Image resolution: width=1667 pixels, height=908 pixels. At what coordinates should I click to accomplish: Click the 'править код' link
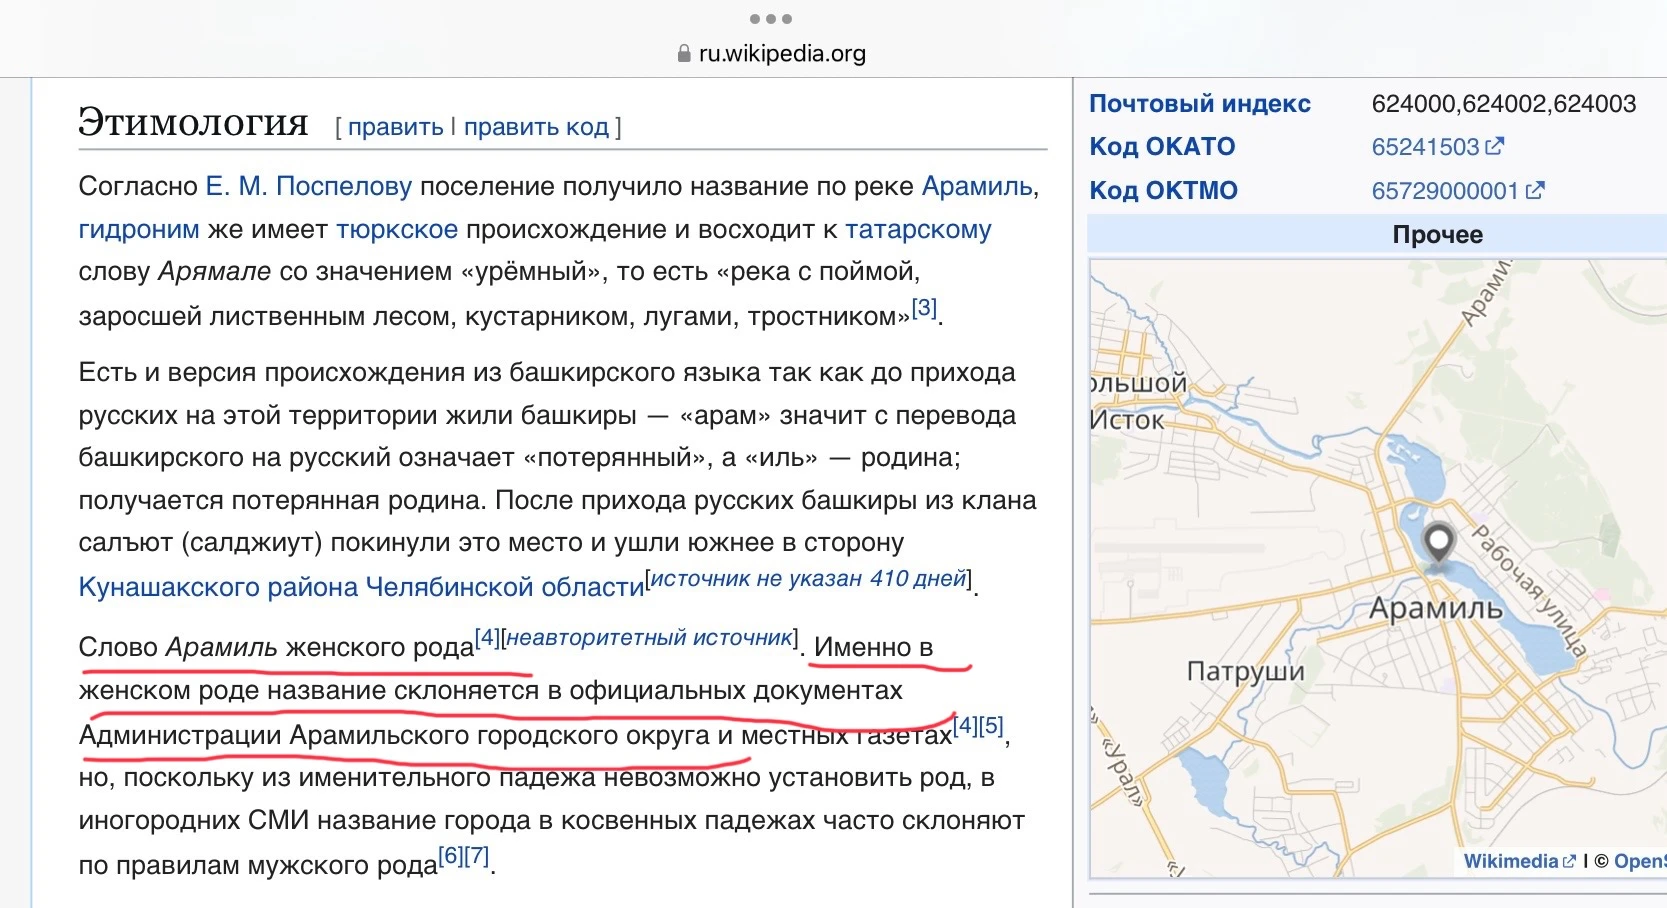[536, 127]
